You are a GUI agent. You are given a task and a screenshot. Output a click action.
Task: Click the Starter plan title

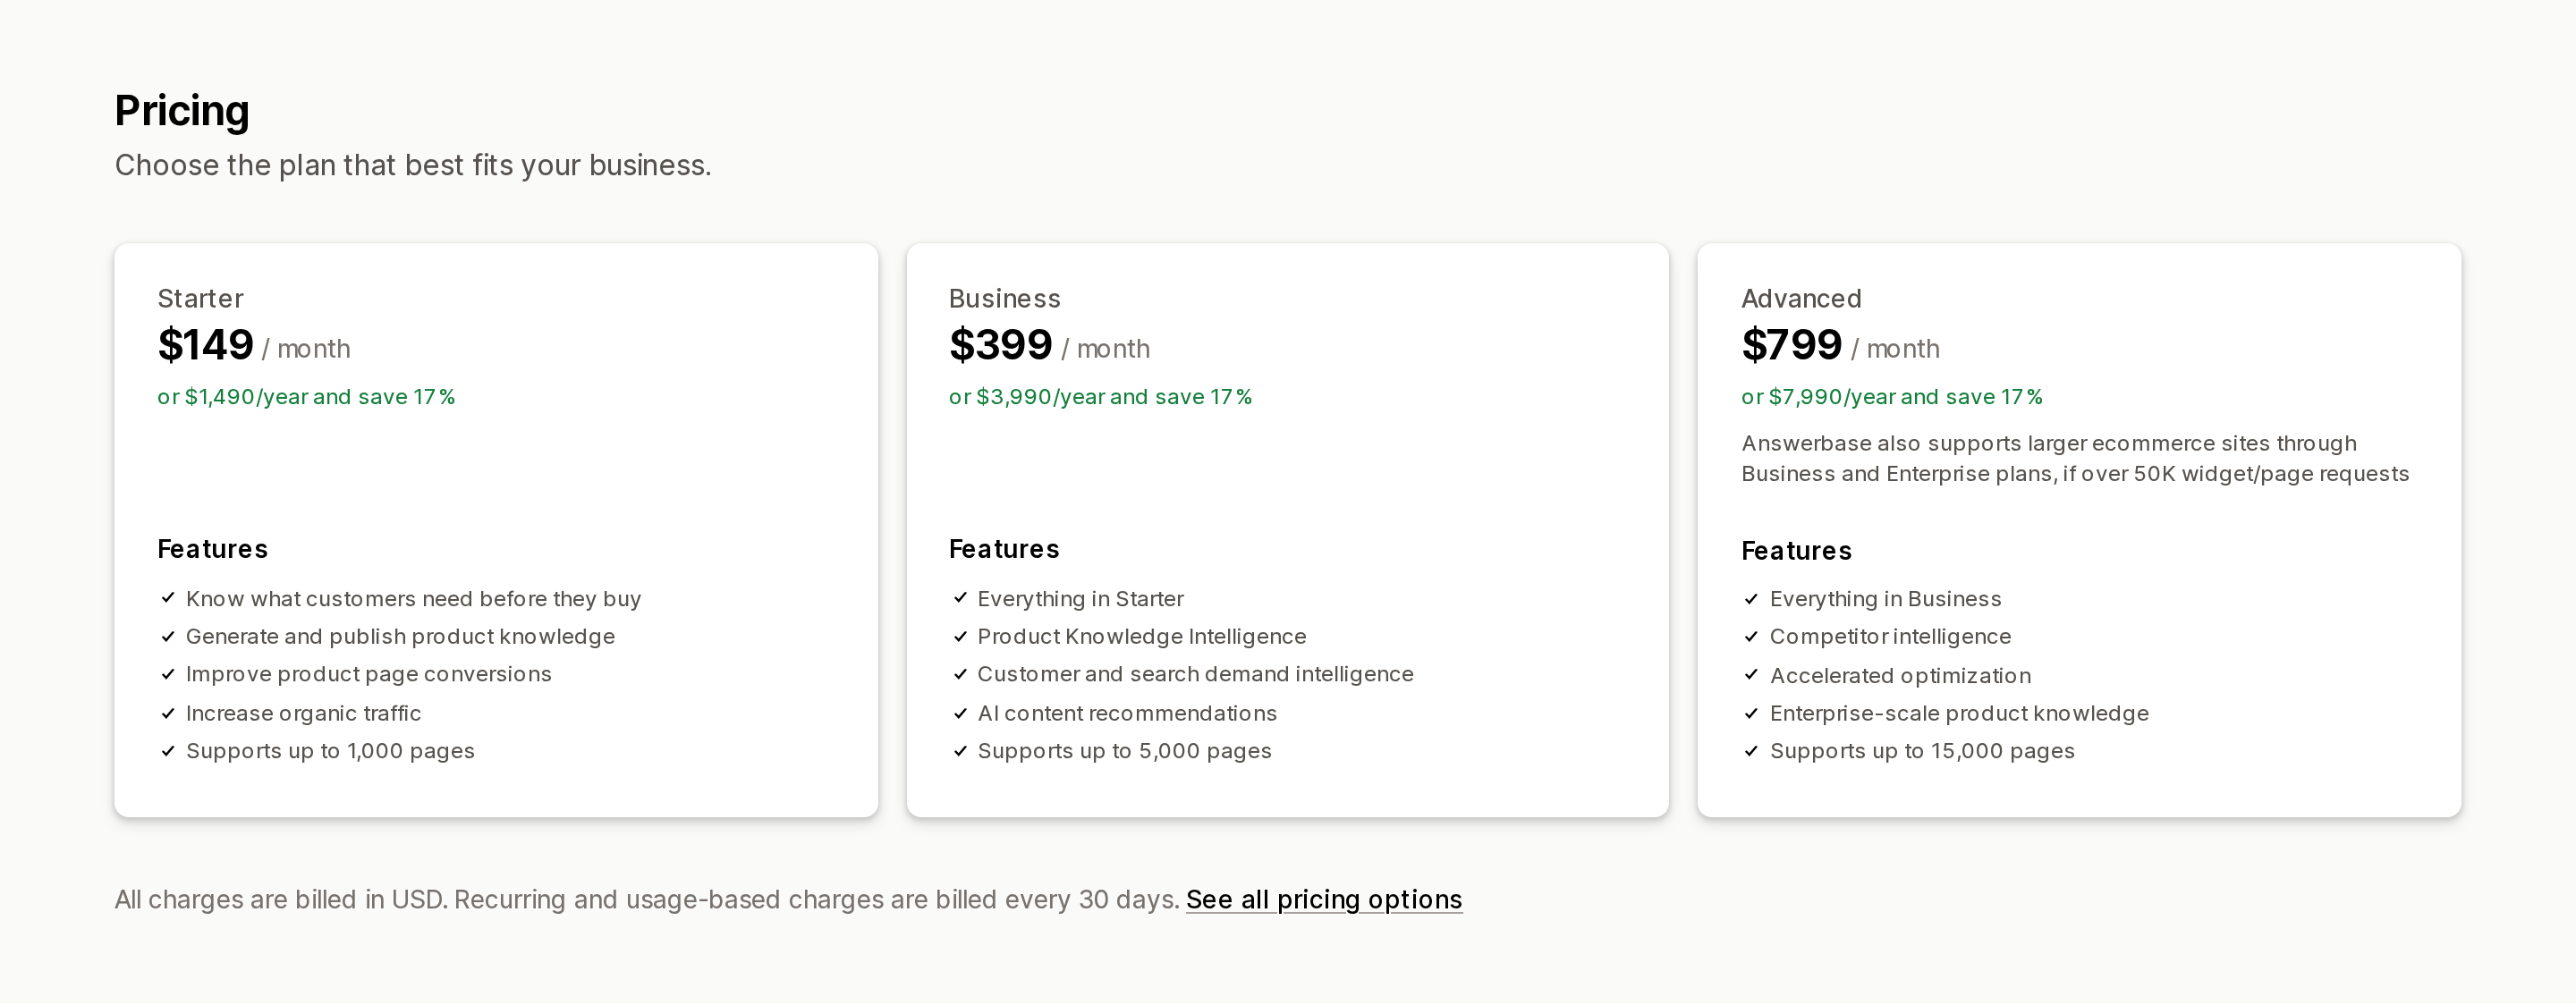[200, 298]
